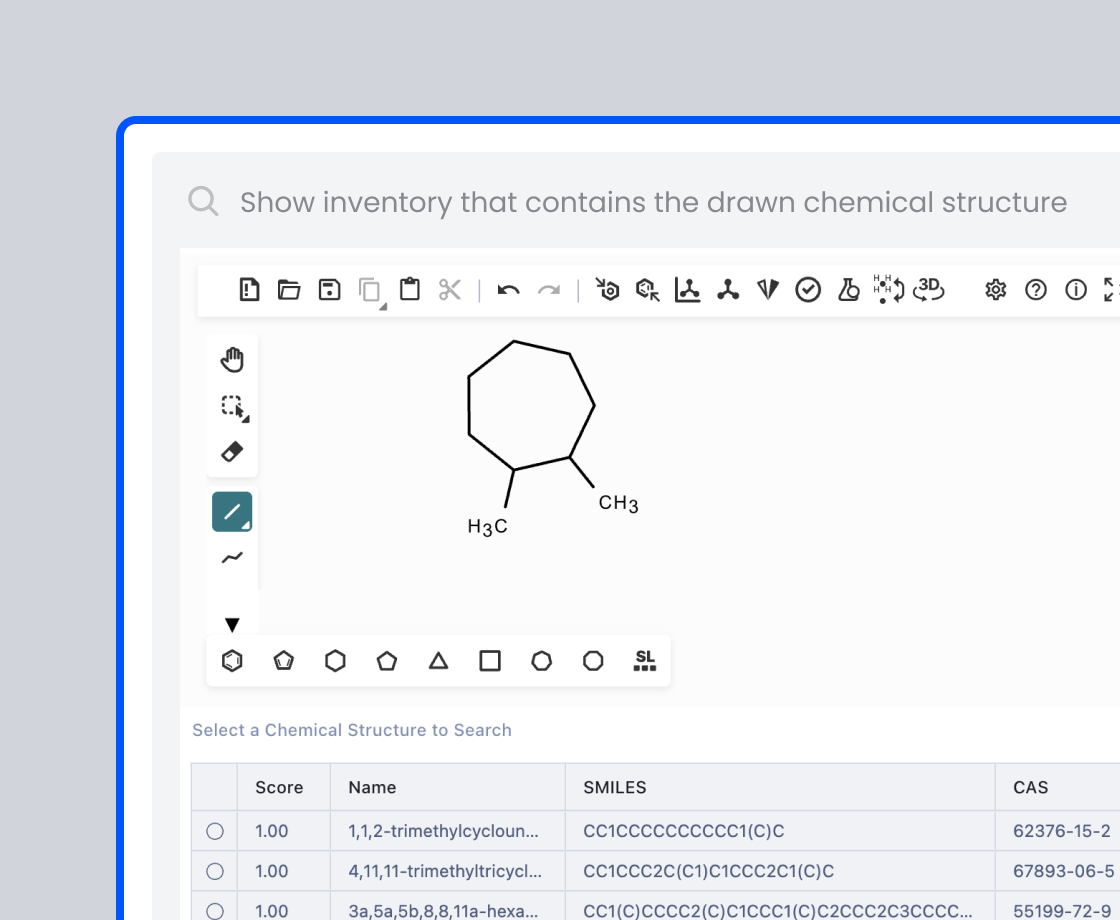
Task: Click the Redo arrow icon
Action: click(549, 290)
